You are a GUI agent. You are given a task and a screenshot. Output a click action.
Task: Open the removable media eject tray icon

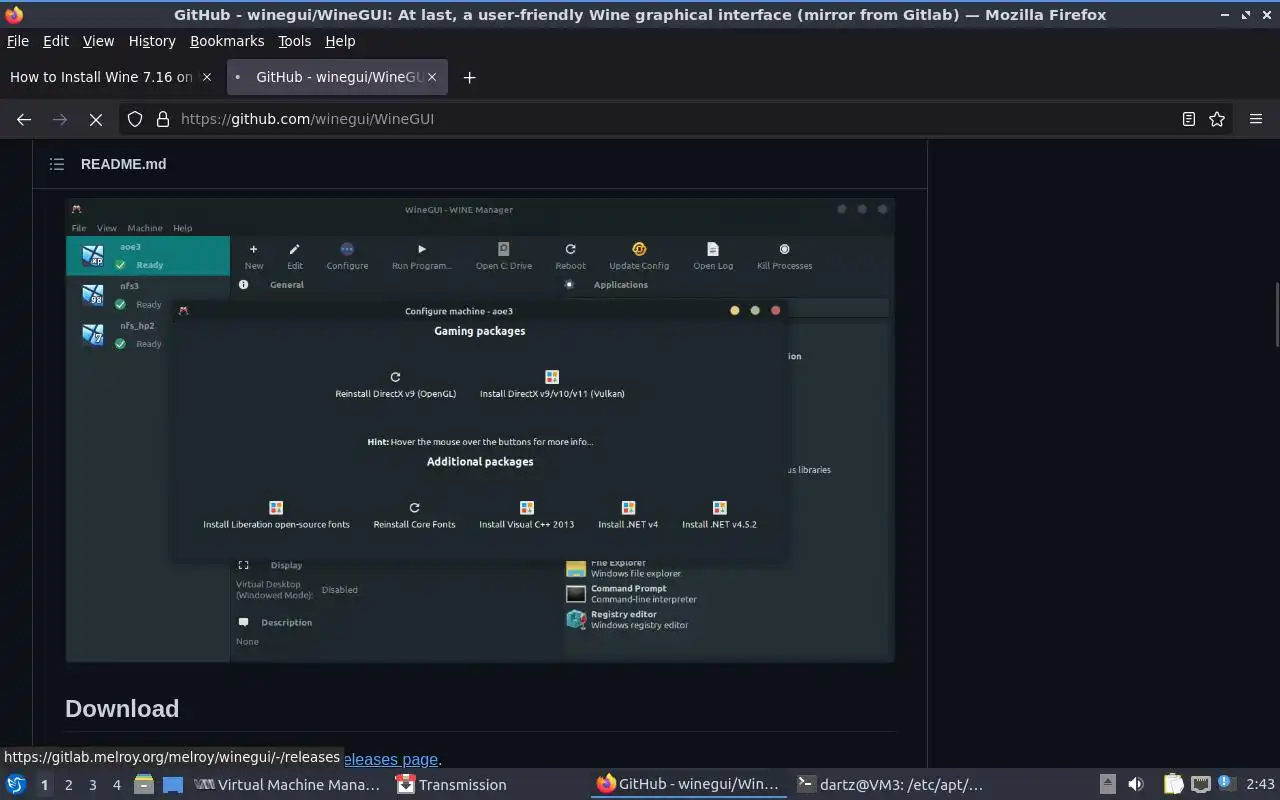click(x=1107, y=785)
